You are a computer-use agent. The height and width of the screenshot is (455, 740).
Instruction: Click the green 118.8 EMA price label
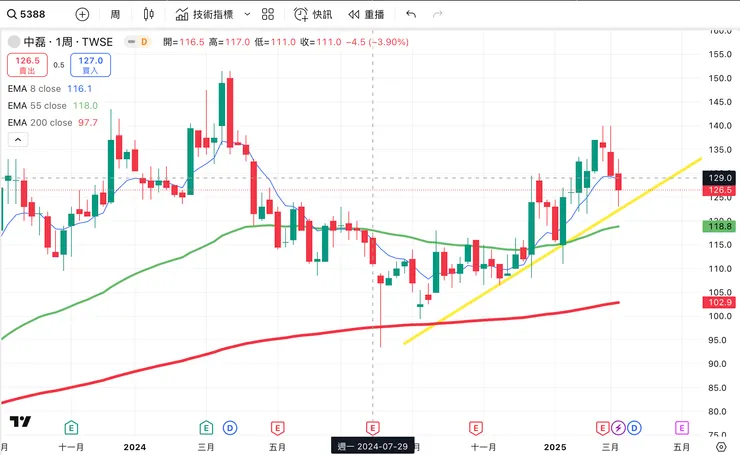tap(720, 227)
